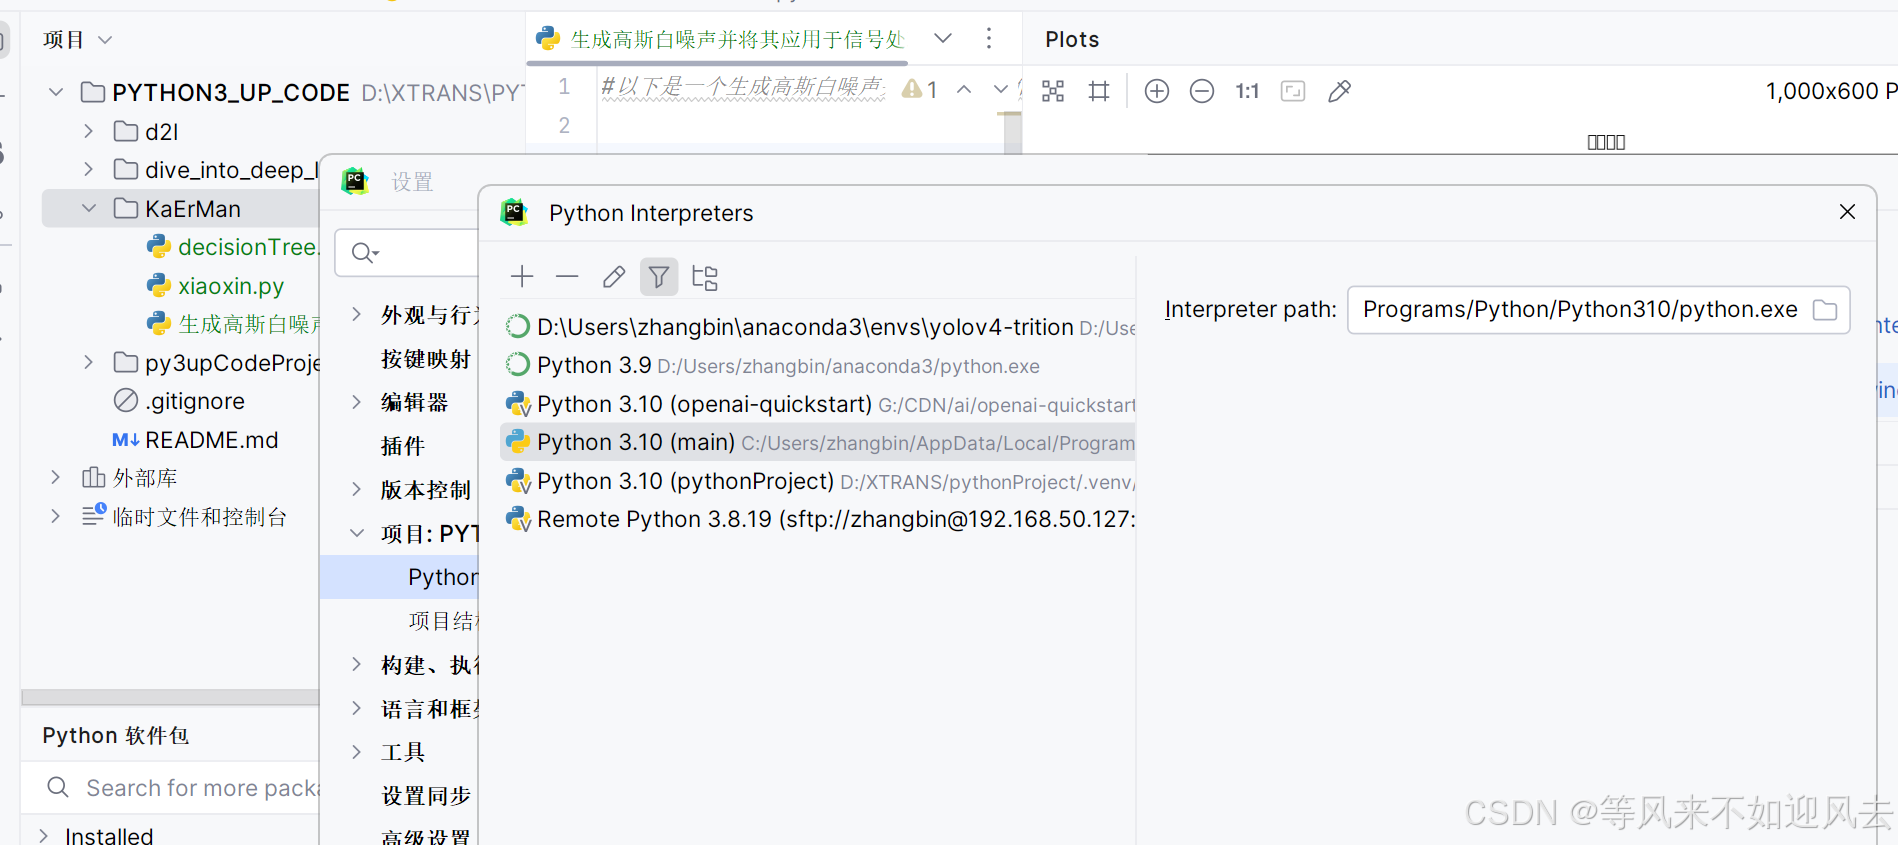
Task: Click the Settings search field
Action: [408, 253]
